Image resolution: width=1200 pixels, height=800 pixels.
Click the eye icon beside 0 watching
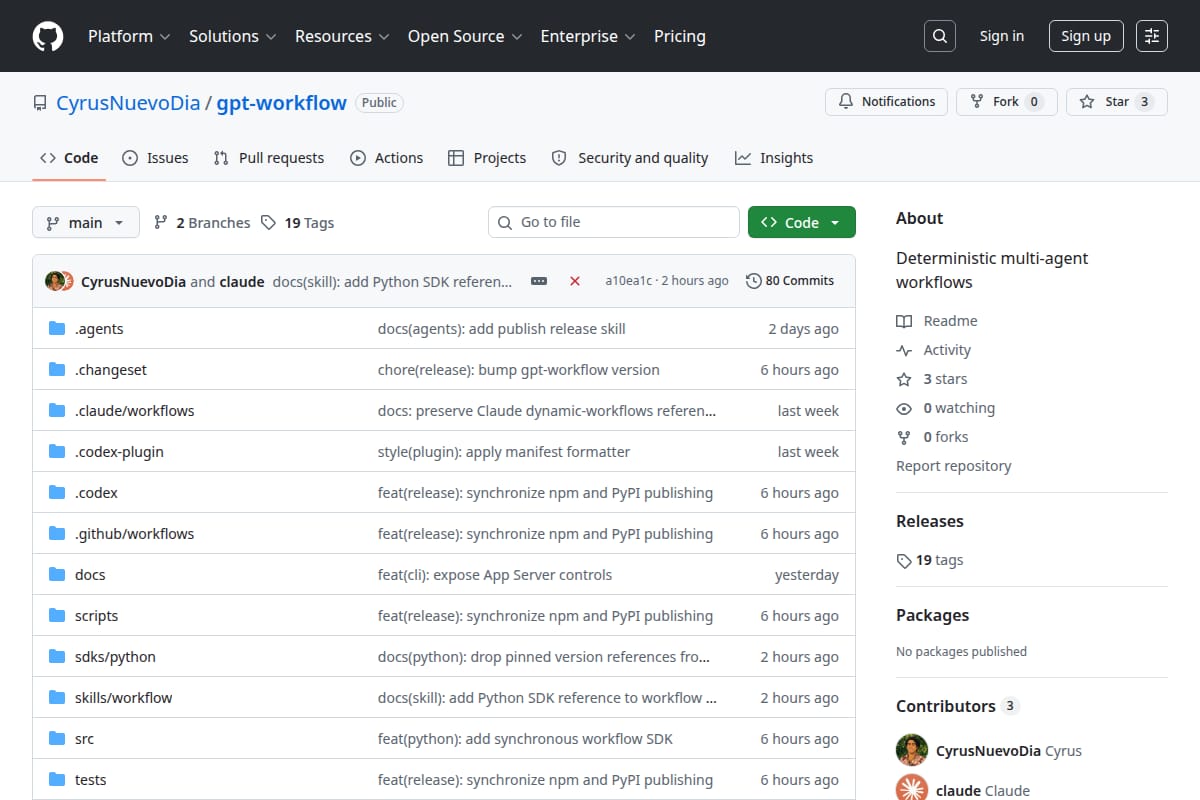[x=904, y=408]
